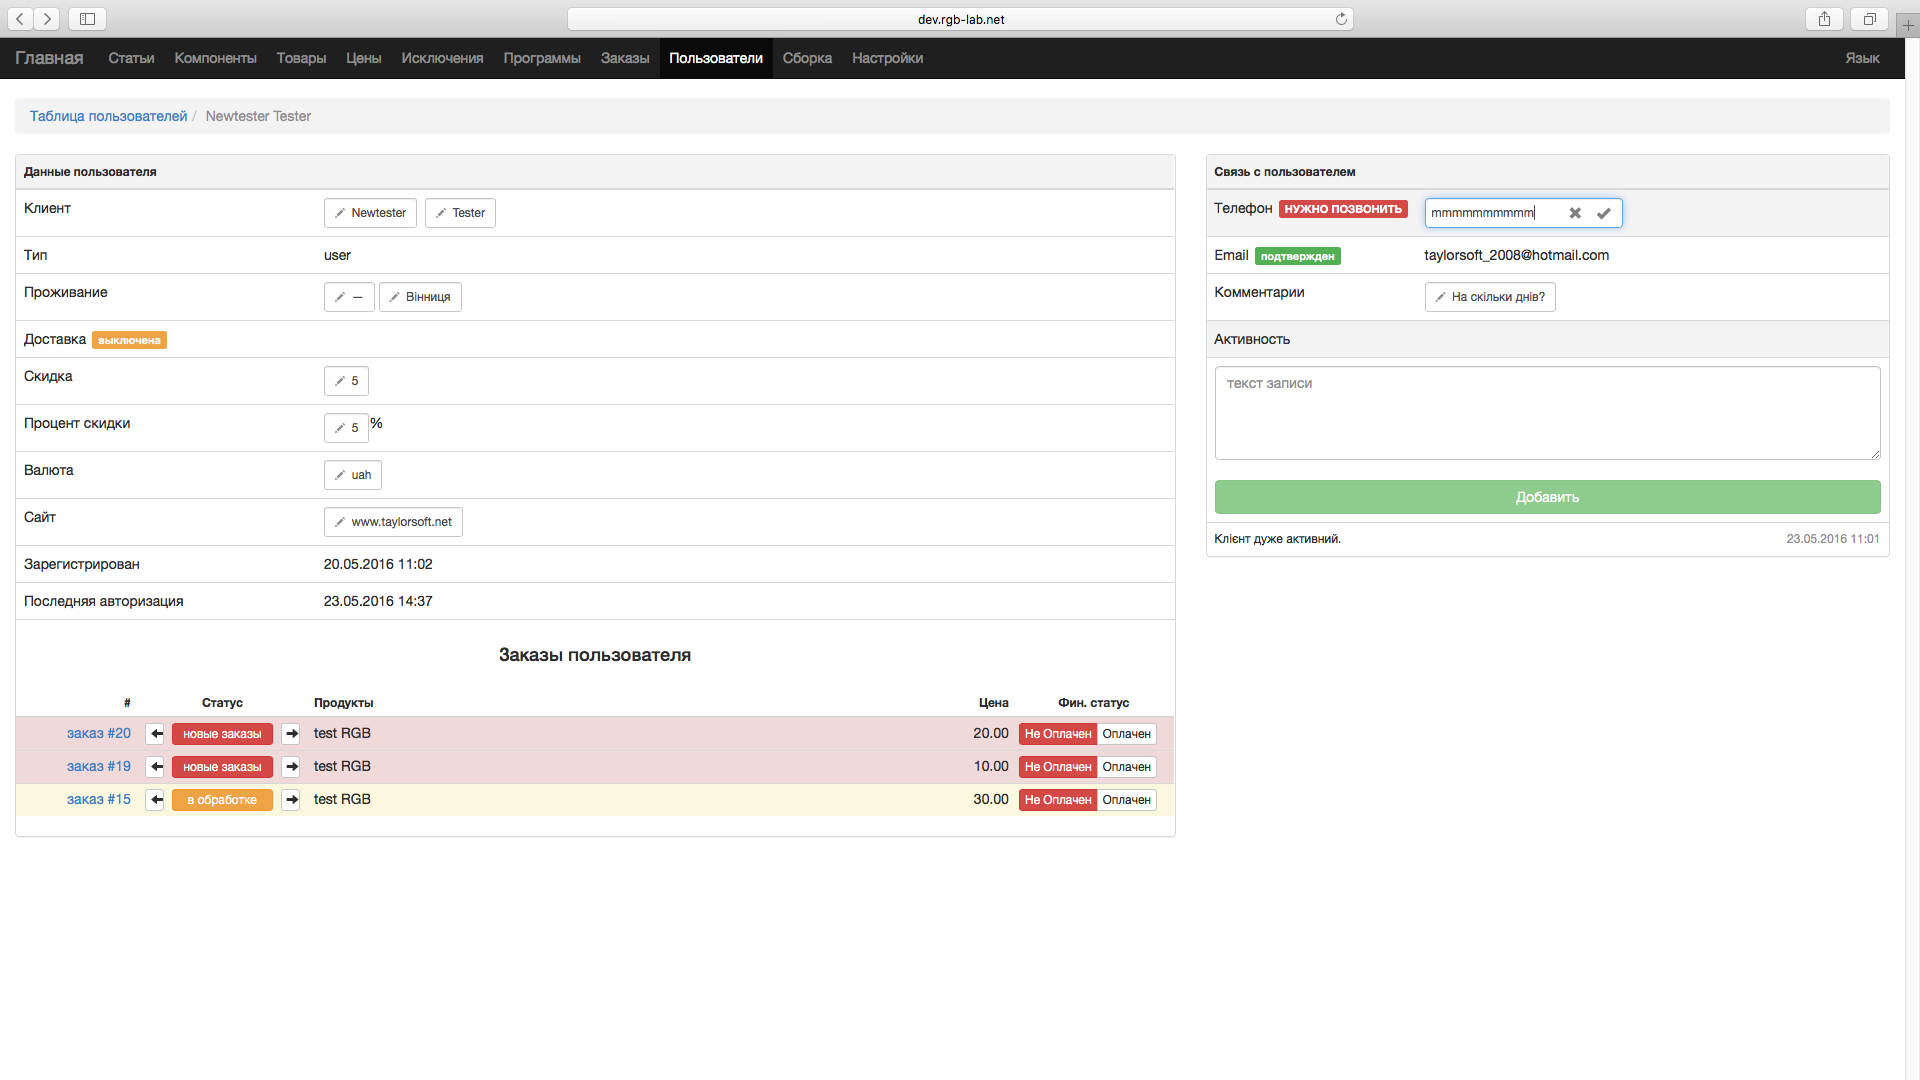
Task: Set order #19 to Не Оплачен
Action: coord(1057,767)
